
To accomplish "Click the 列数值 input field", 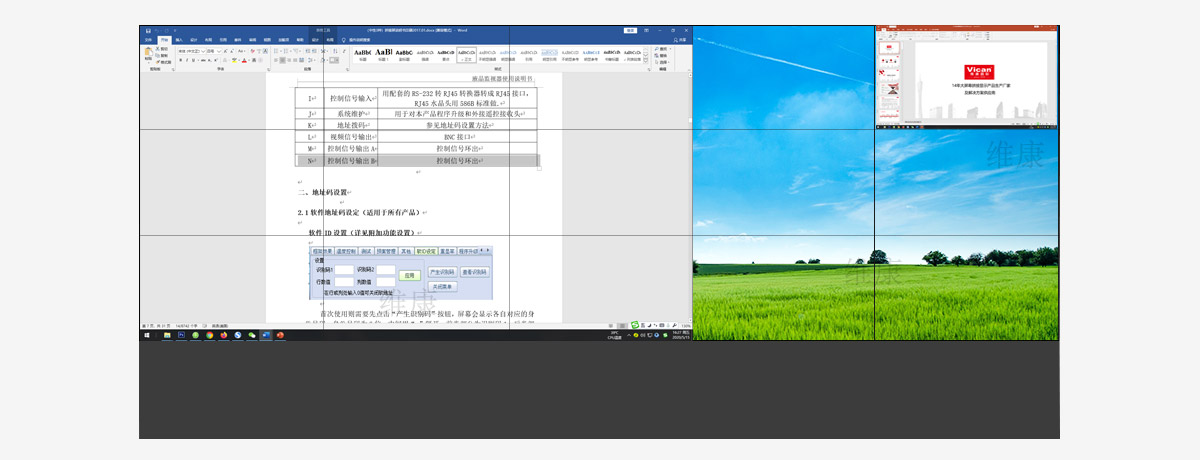I will coord(386,282).
